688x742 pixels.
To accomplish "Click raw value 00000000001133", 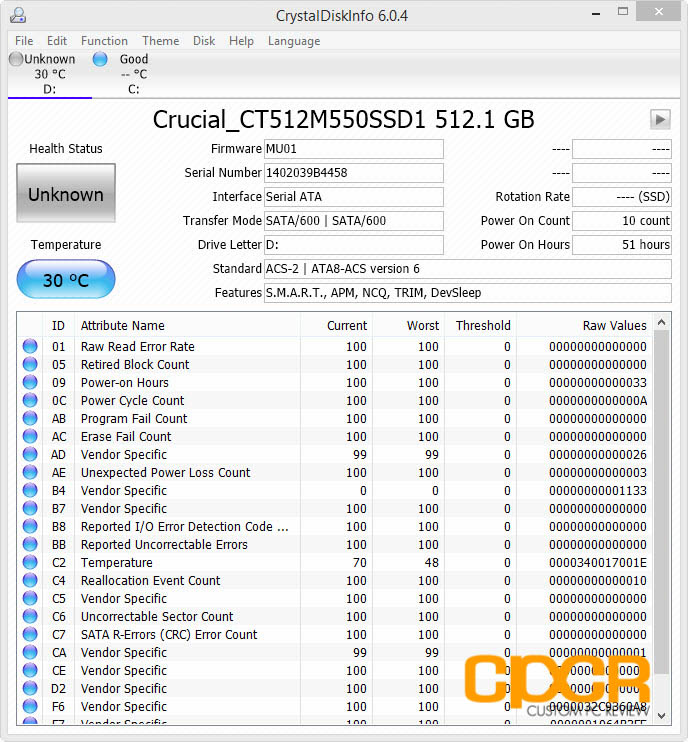I will (x=598, y=490).
